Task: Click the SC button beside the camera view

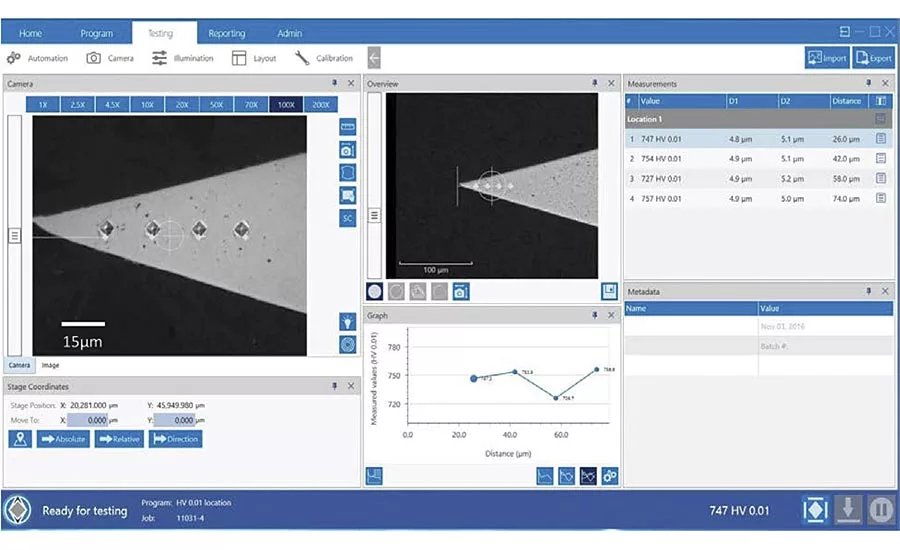Action: pyautogui.click(x=347, y=218)
